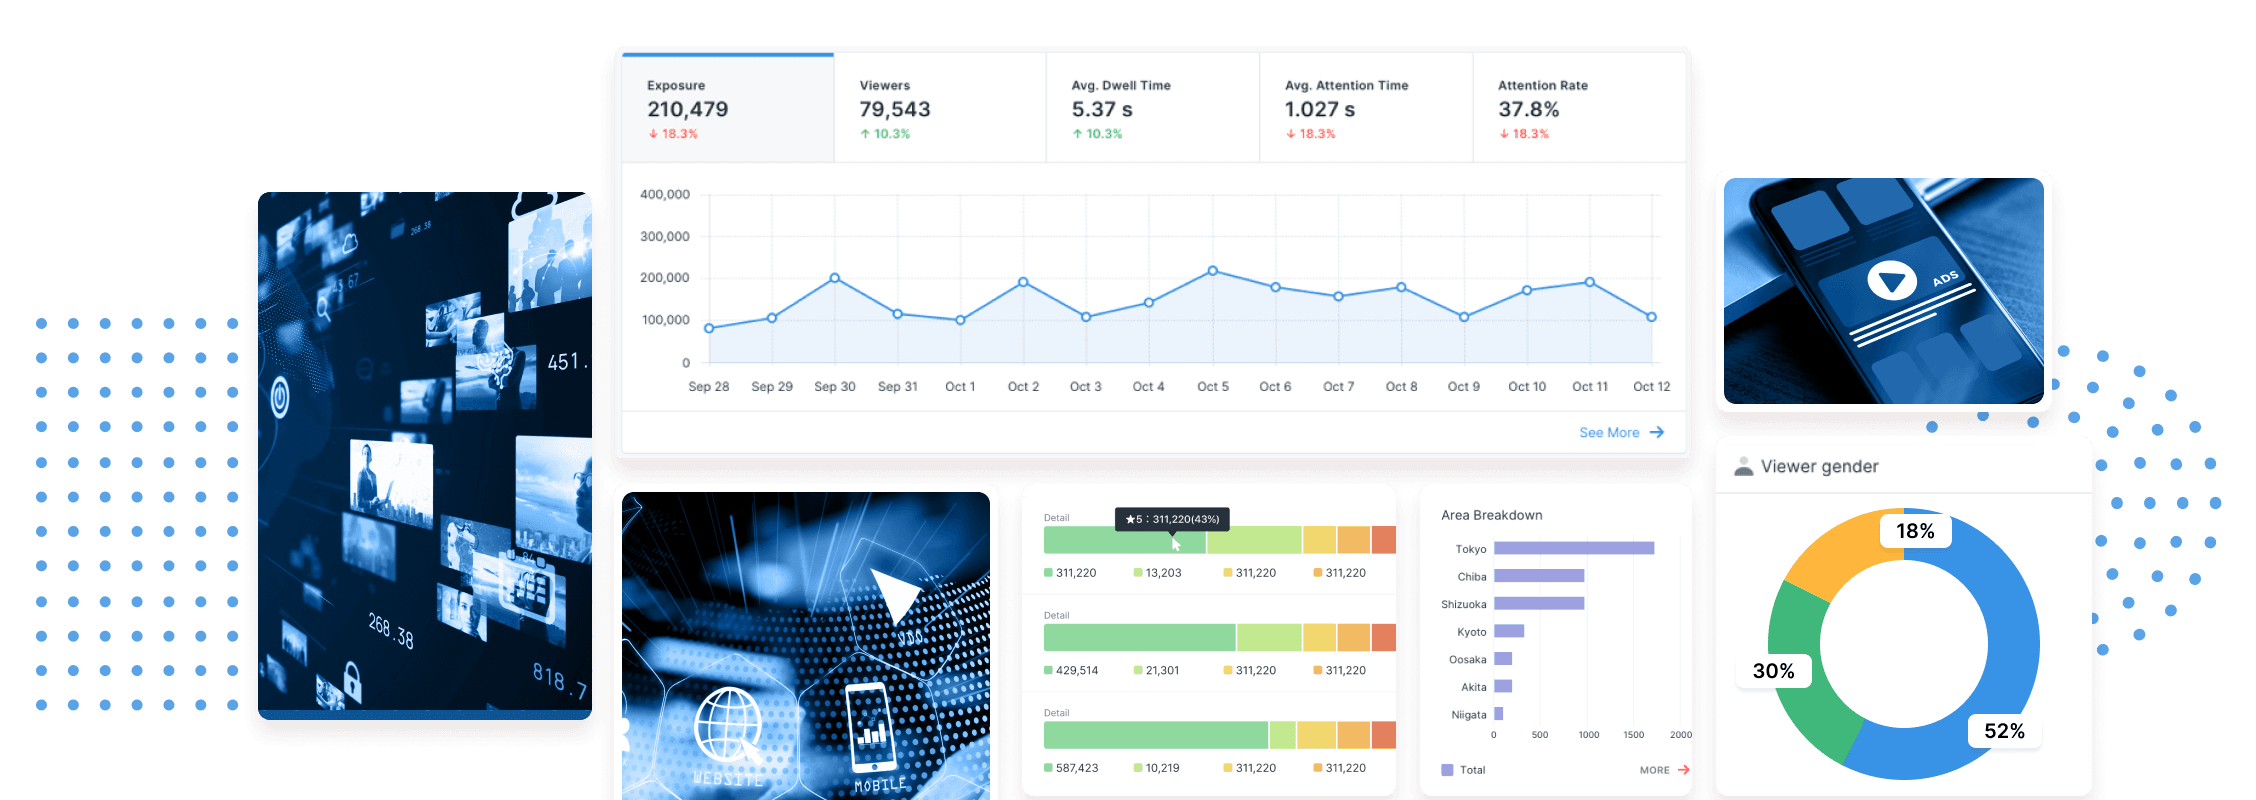Click the 10,219 light green legend value
The image size is (2256, 800).
click(1162, 768)
